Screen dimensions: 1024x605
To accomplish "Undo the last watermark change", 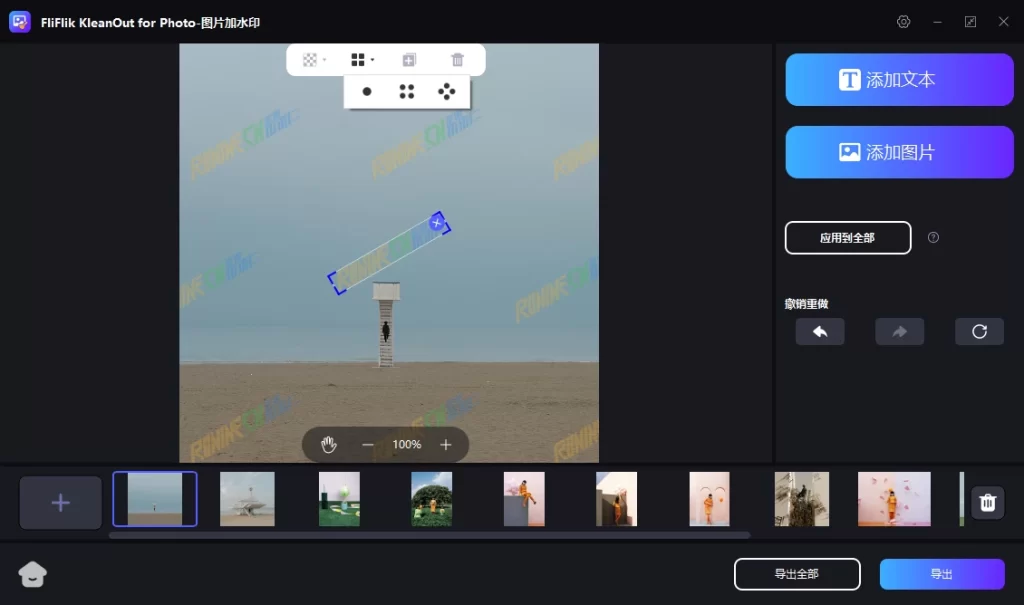I will coord(820,332).
